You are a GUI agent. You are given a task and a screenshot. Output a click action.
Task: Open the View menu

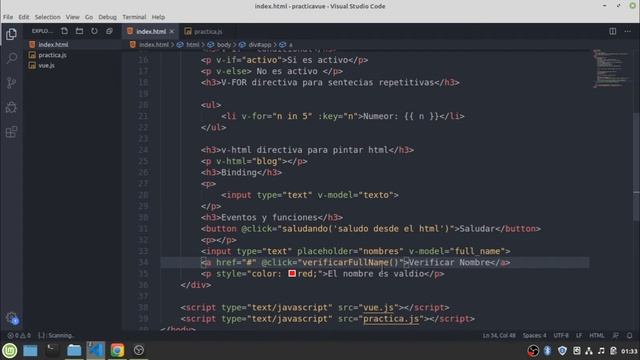coord(72,17)
